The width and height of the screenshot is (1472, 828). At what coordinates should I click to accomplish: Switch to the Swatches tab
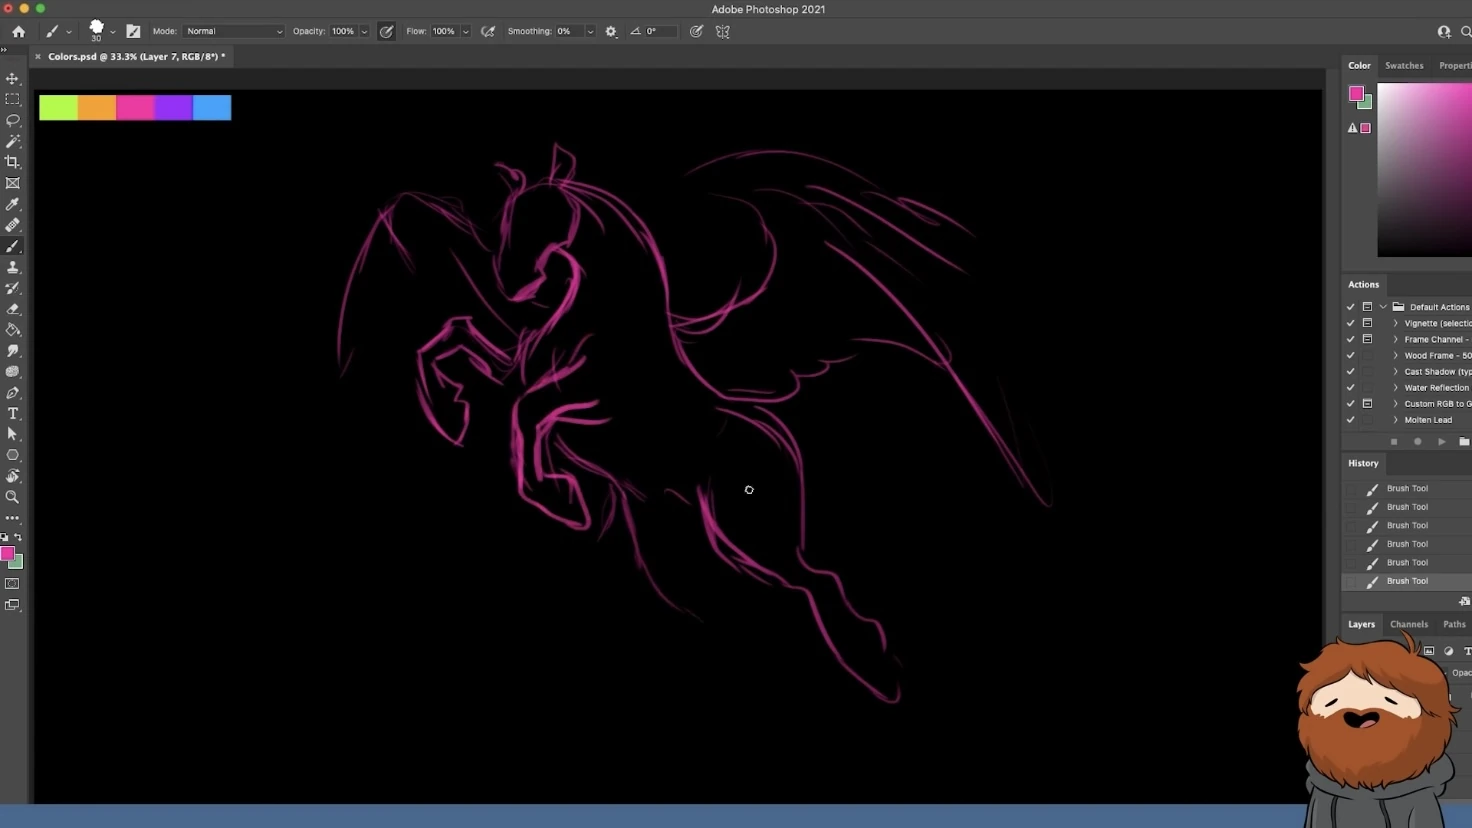pyautogui.click(x=1403, y=66)
